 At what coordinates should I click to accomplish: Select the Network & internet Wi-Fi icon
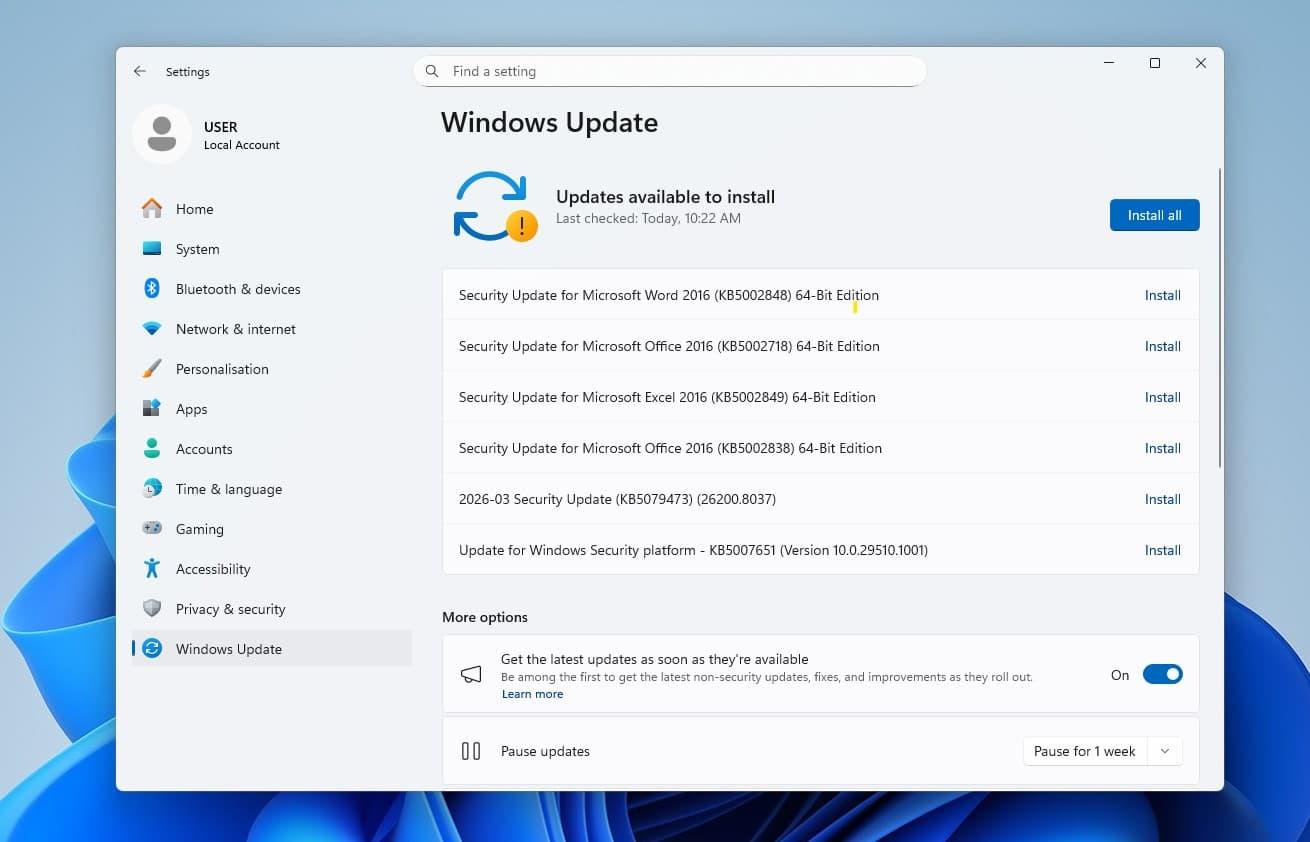point(152,329)
